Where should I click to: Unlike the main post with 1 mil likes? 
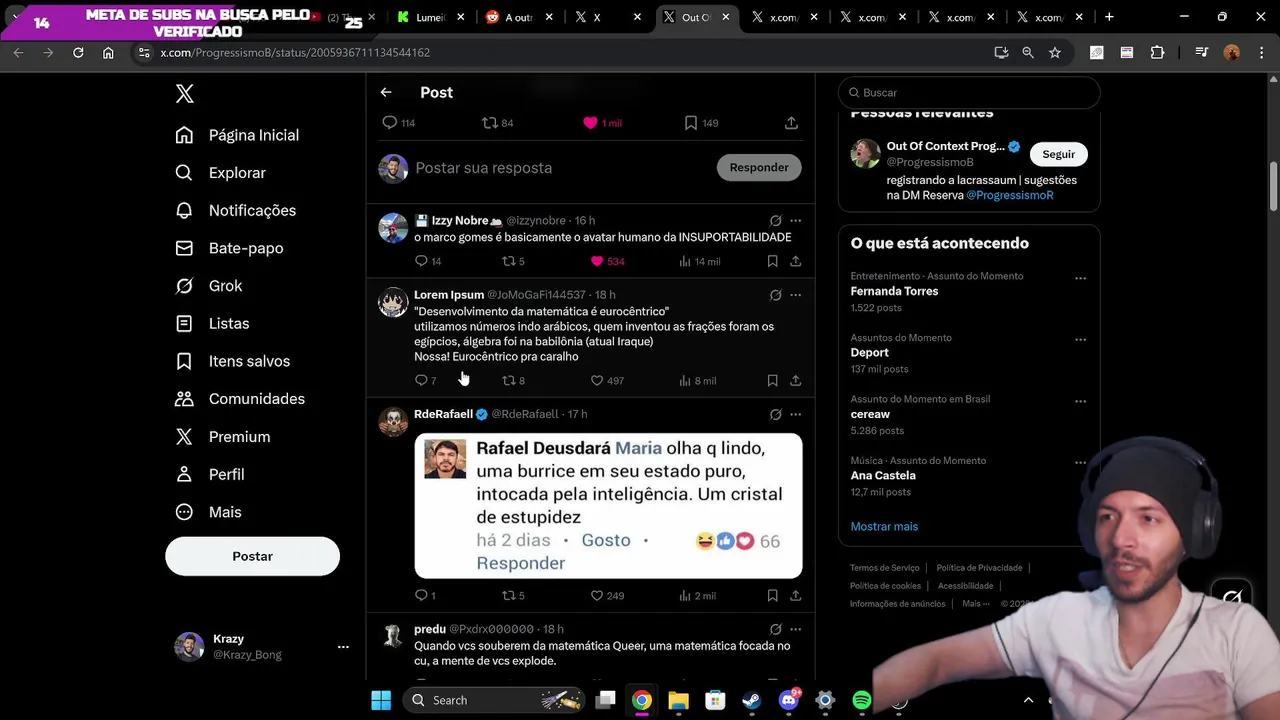[590, 122]
